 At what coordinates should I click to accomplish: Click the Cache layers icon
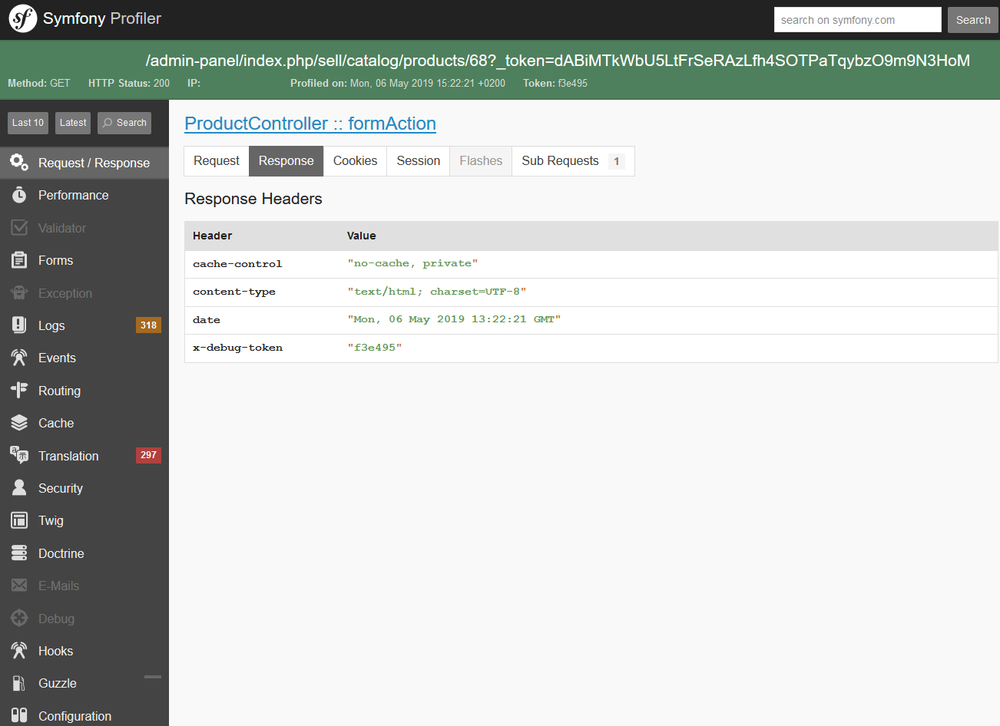coord(19,423)
